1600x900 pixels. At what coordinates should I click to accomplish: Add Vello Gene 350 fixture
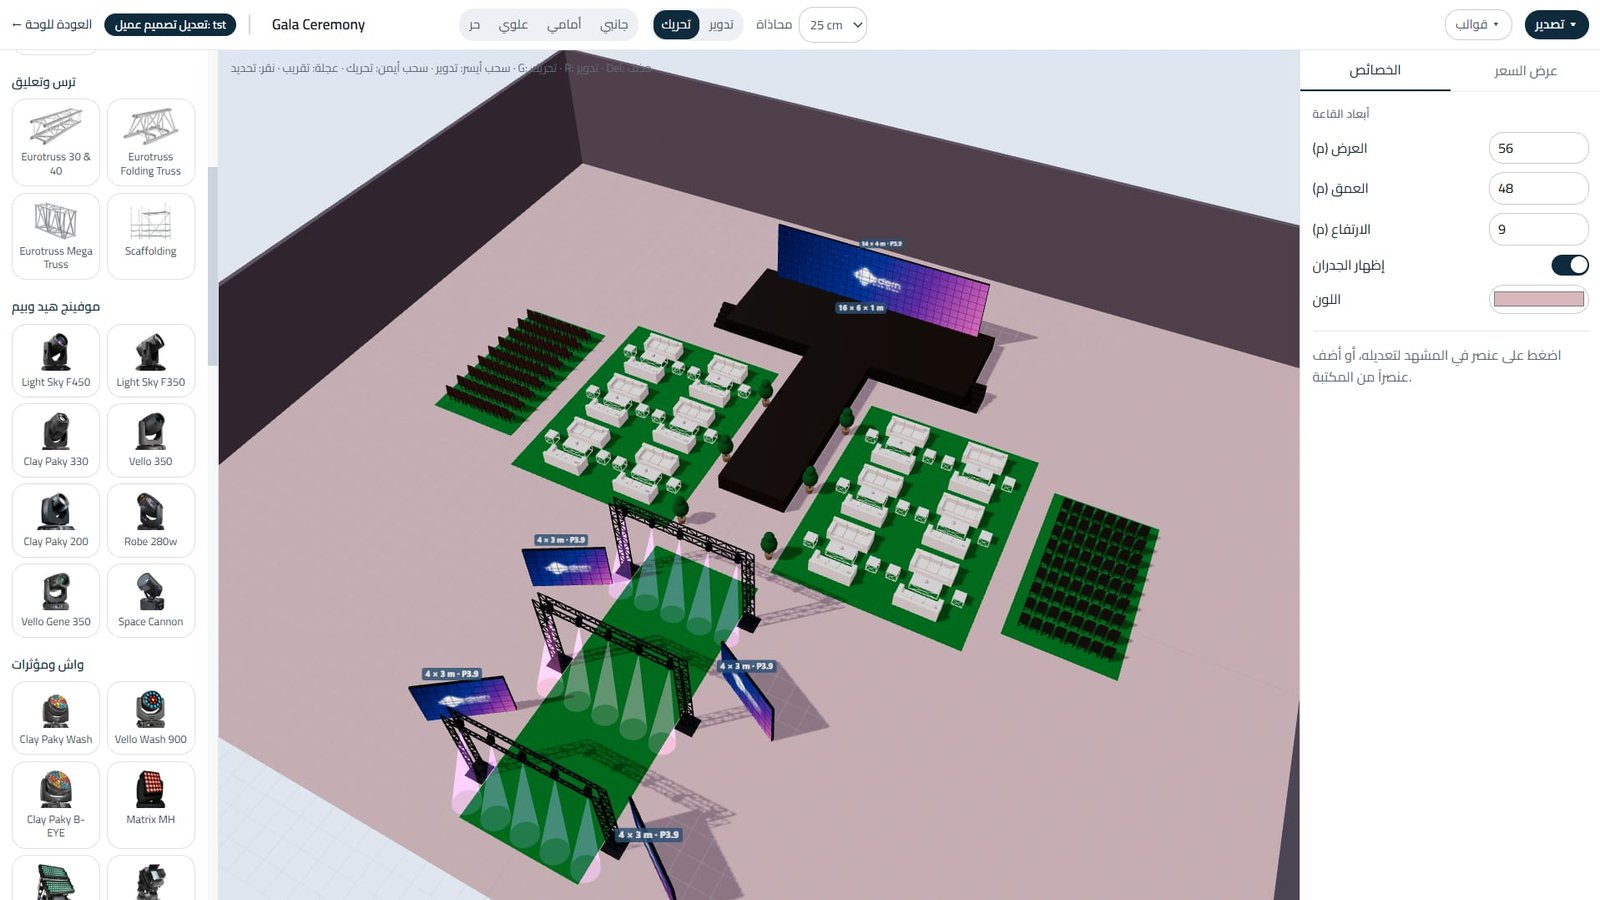[x=56, y=600]
